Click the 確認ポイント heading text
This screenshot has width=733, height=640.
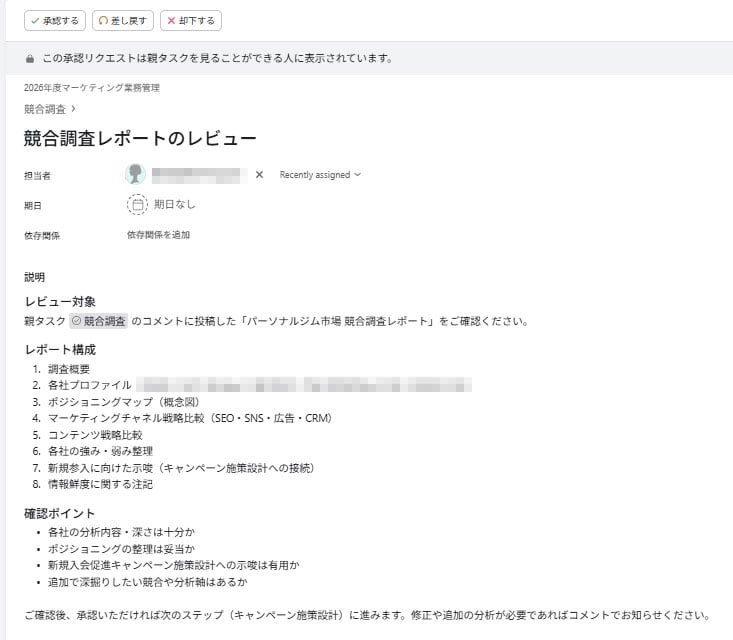[60, 513]
